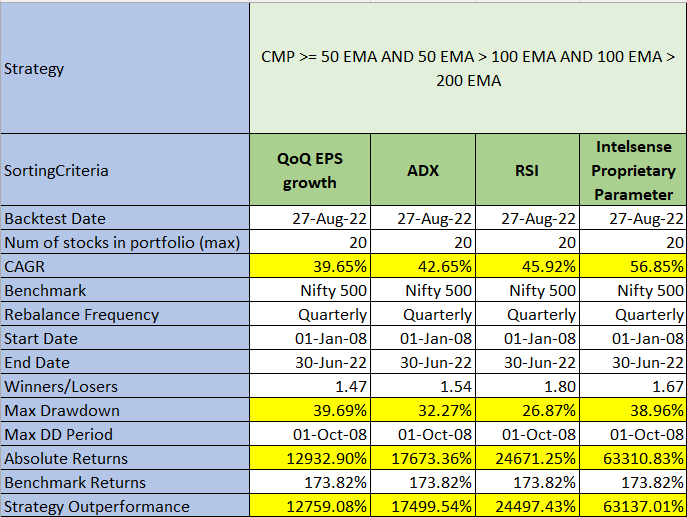This screenshot has height=517, width=687.
Task: Select the Winners/Losers value 1.80
Action: [x=526, y=387]
